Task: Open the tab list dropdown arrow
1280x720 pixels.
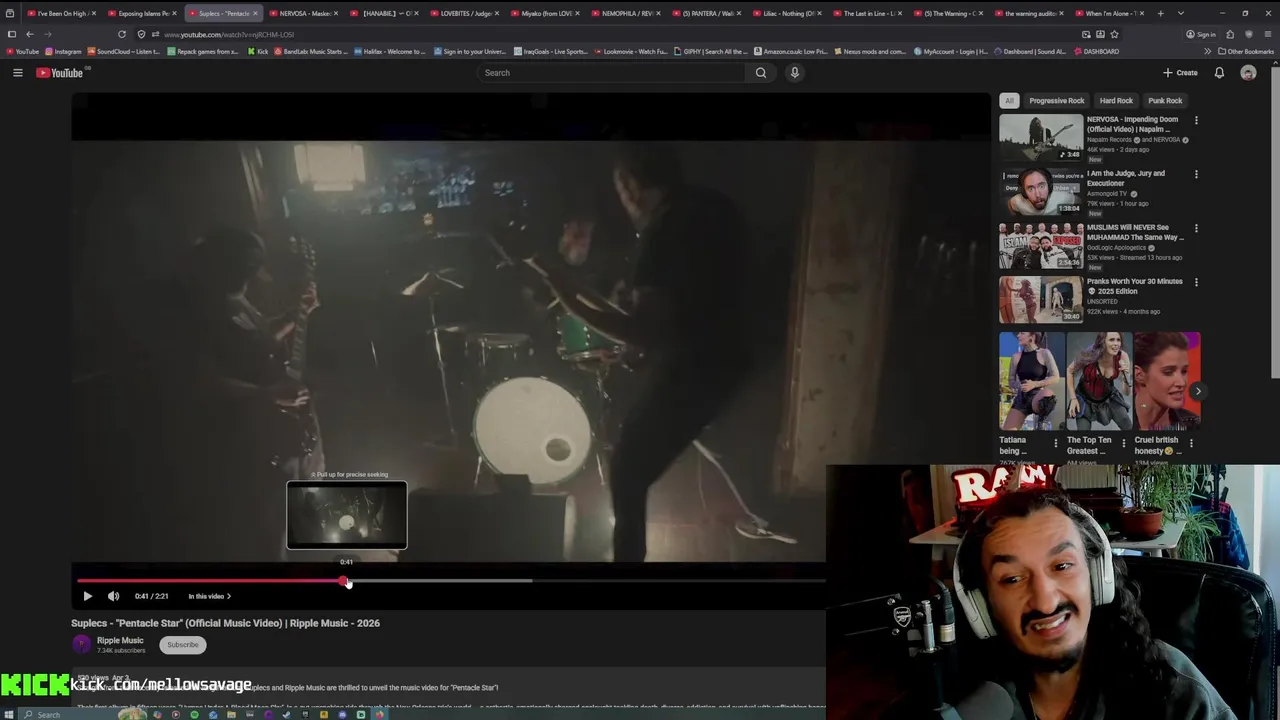Action: coord(1181,13)
